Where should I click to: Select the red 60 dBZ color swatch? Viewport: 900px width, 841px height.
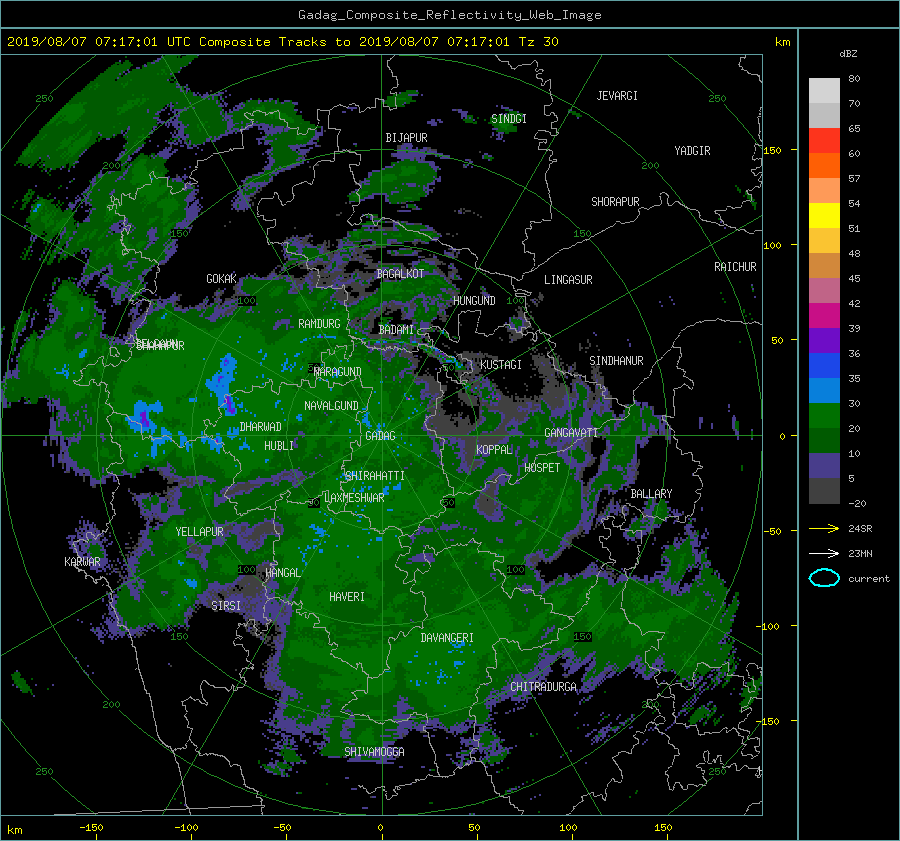824,140
